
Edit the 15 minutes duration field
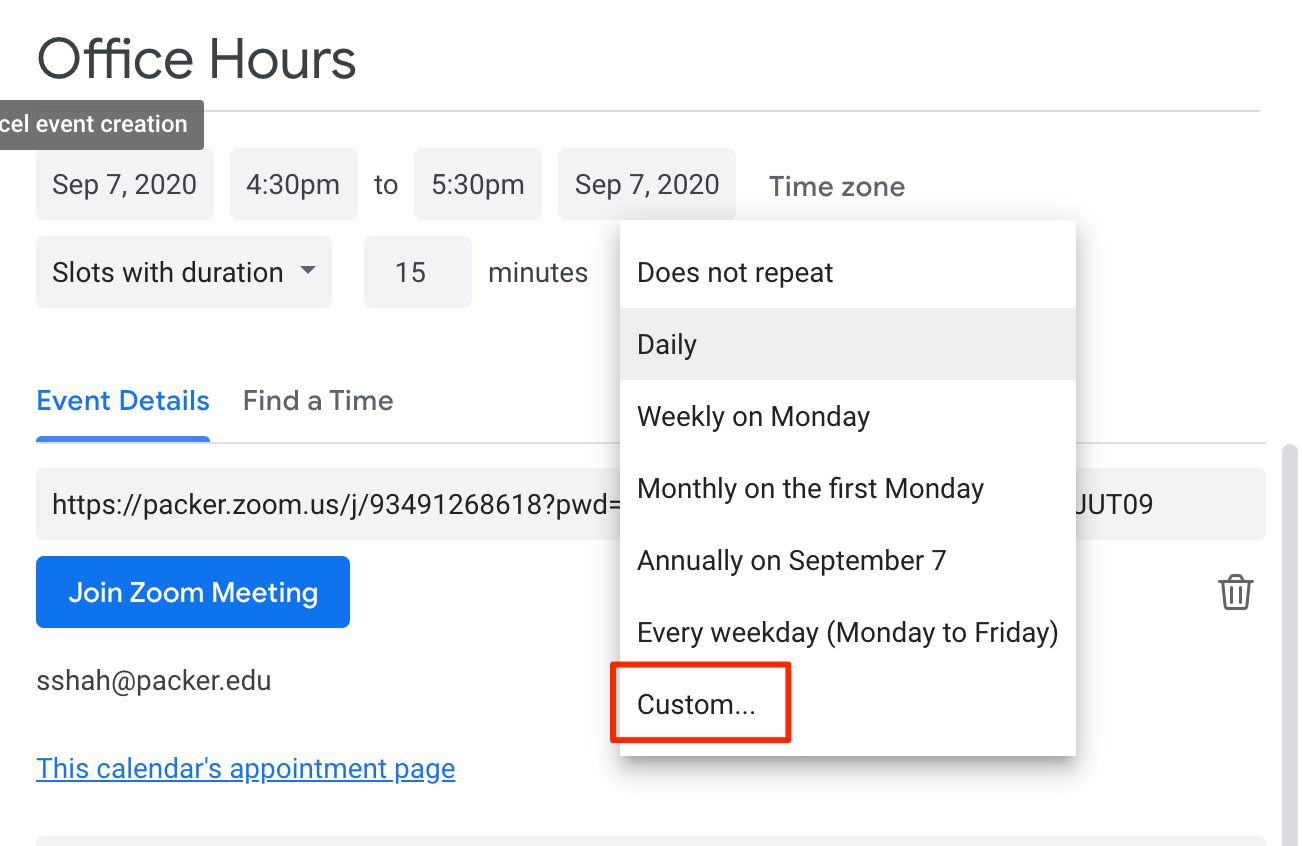pyautogui.click(x=417, y=272)
